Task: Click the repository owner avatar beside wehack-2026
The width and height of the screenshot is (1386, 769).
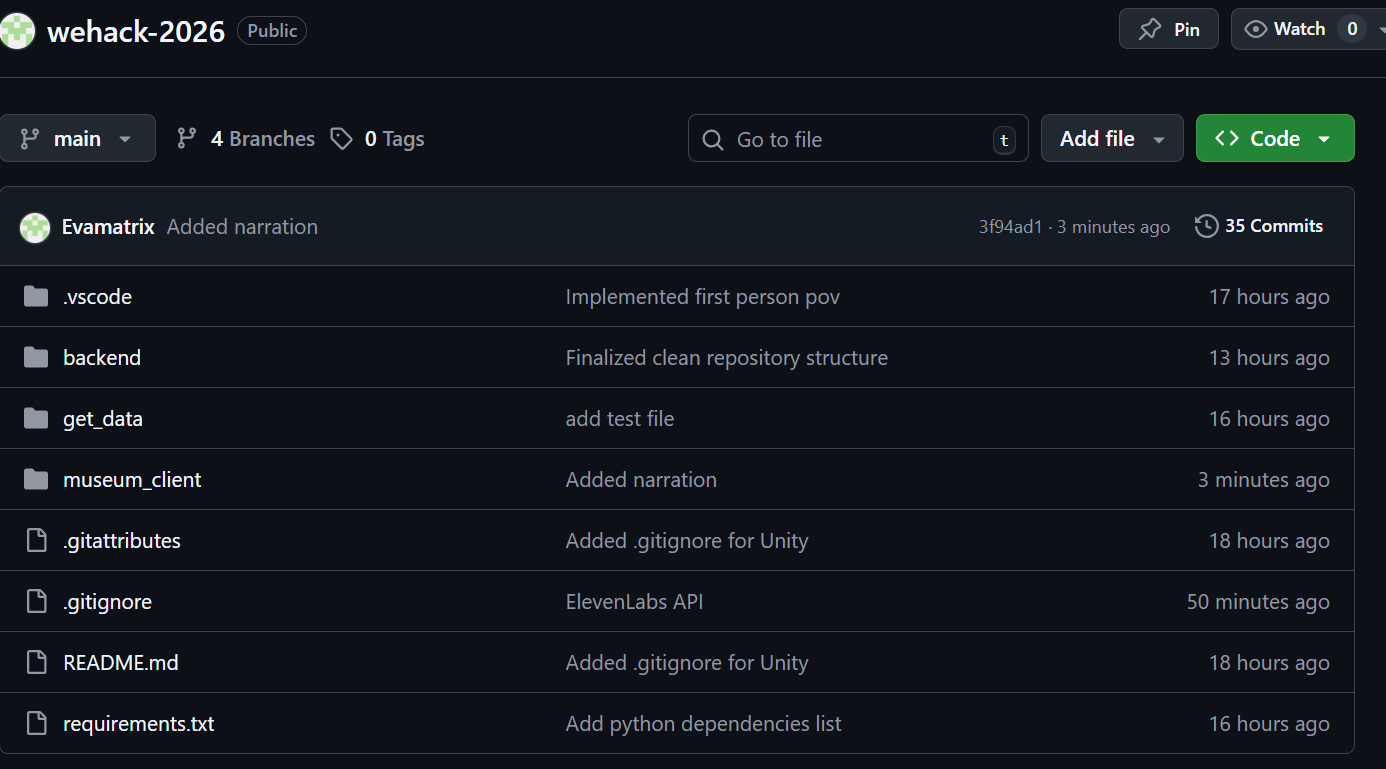Action: point(17,31)
